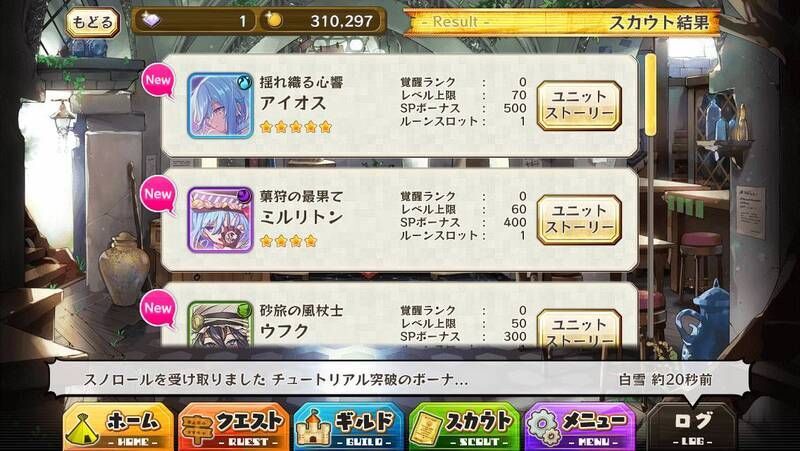Click the yellow results scrollbar thumb
This screenshot has height=451, width=800.
point(651,95)
